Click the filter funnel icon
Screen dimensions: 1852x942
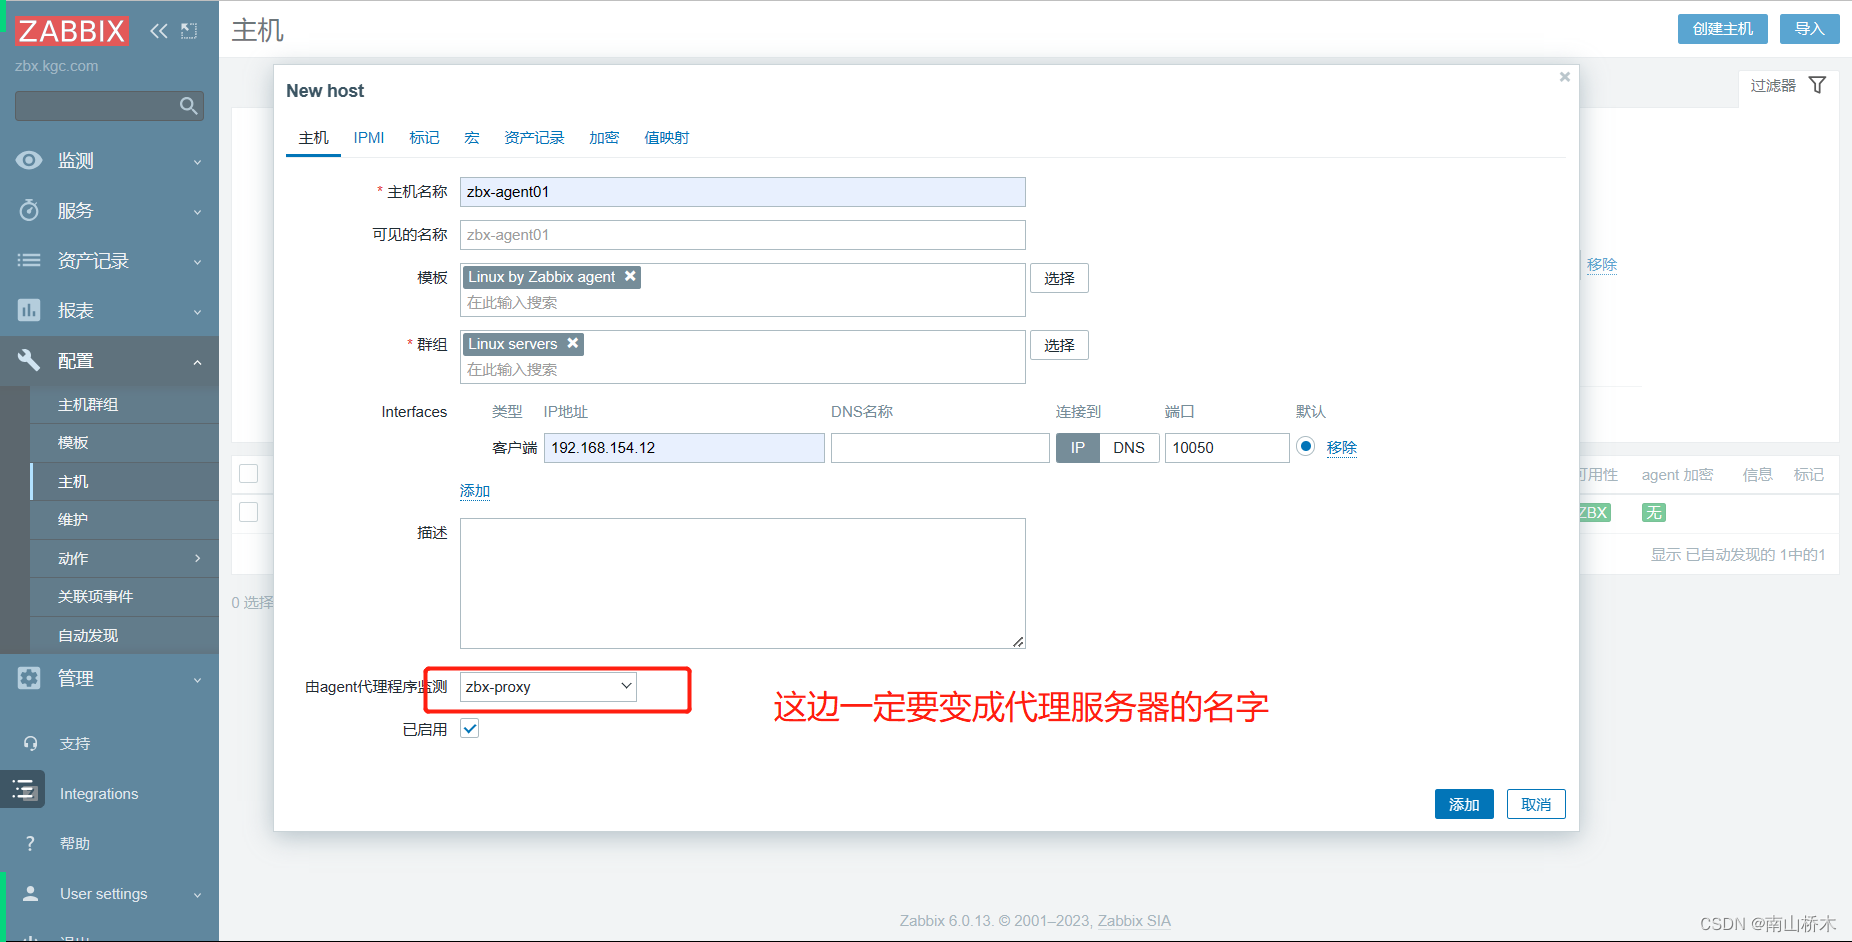tap(1817, 85)
